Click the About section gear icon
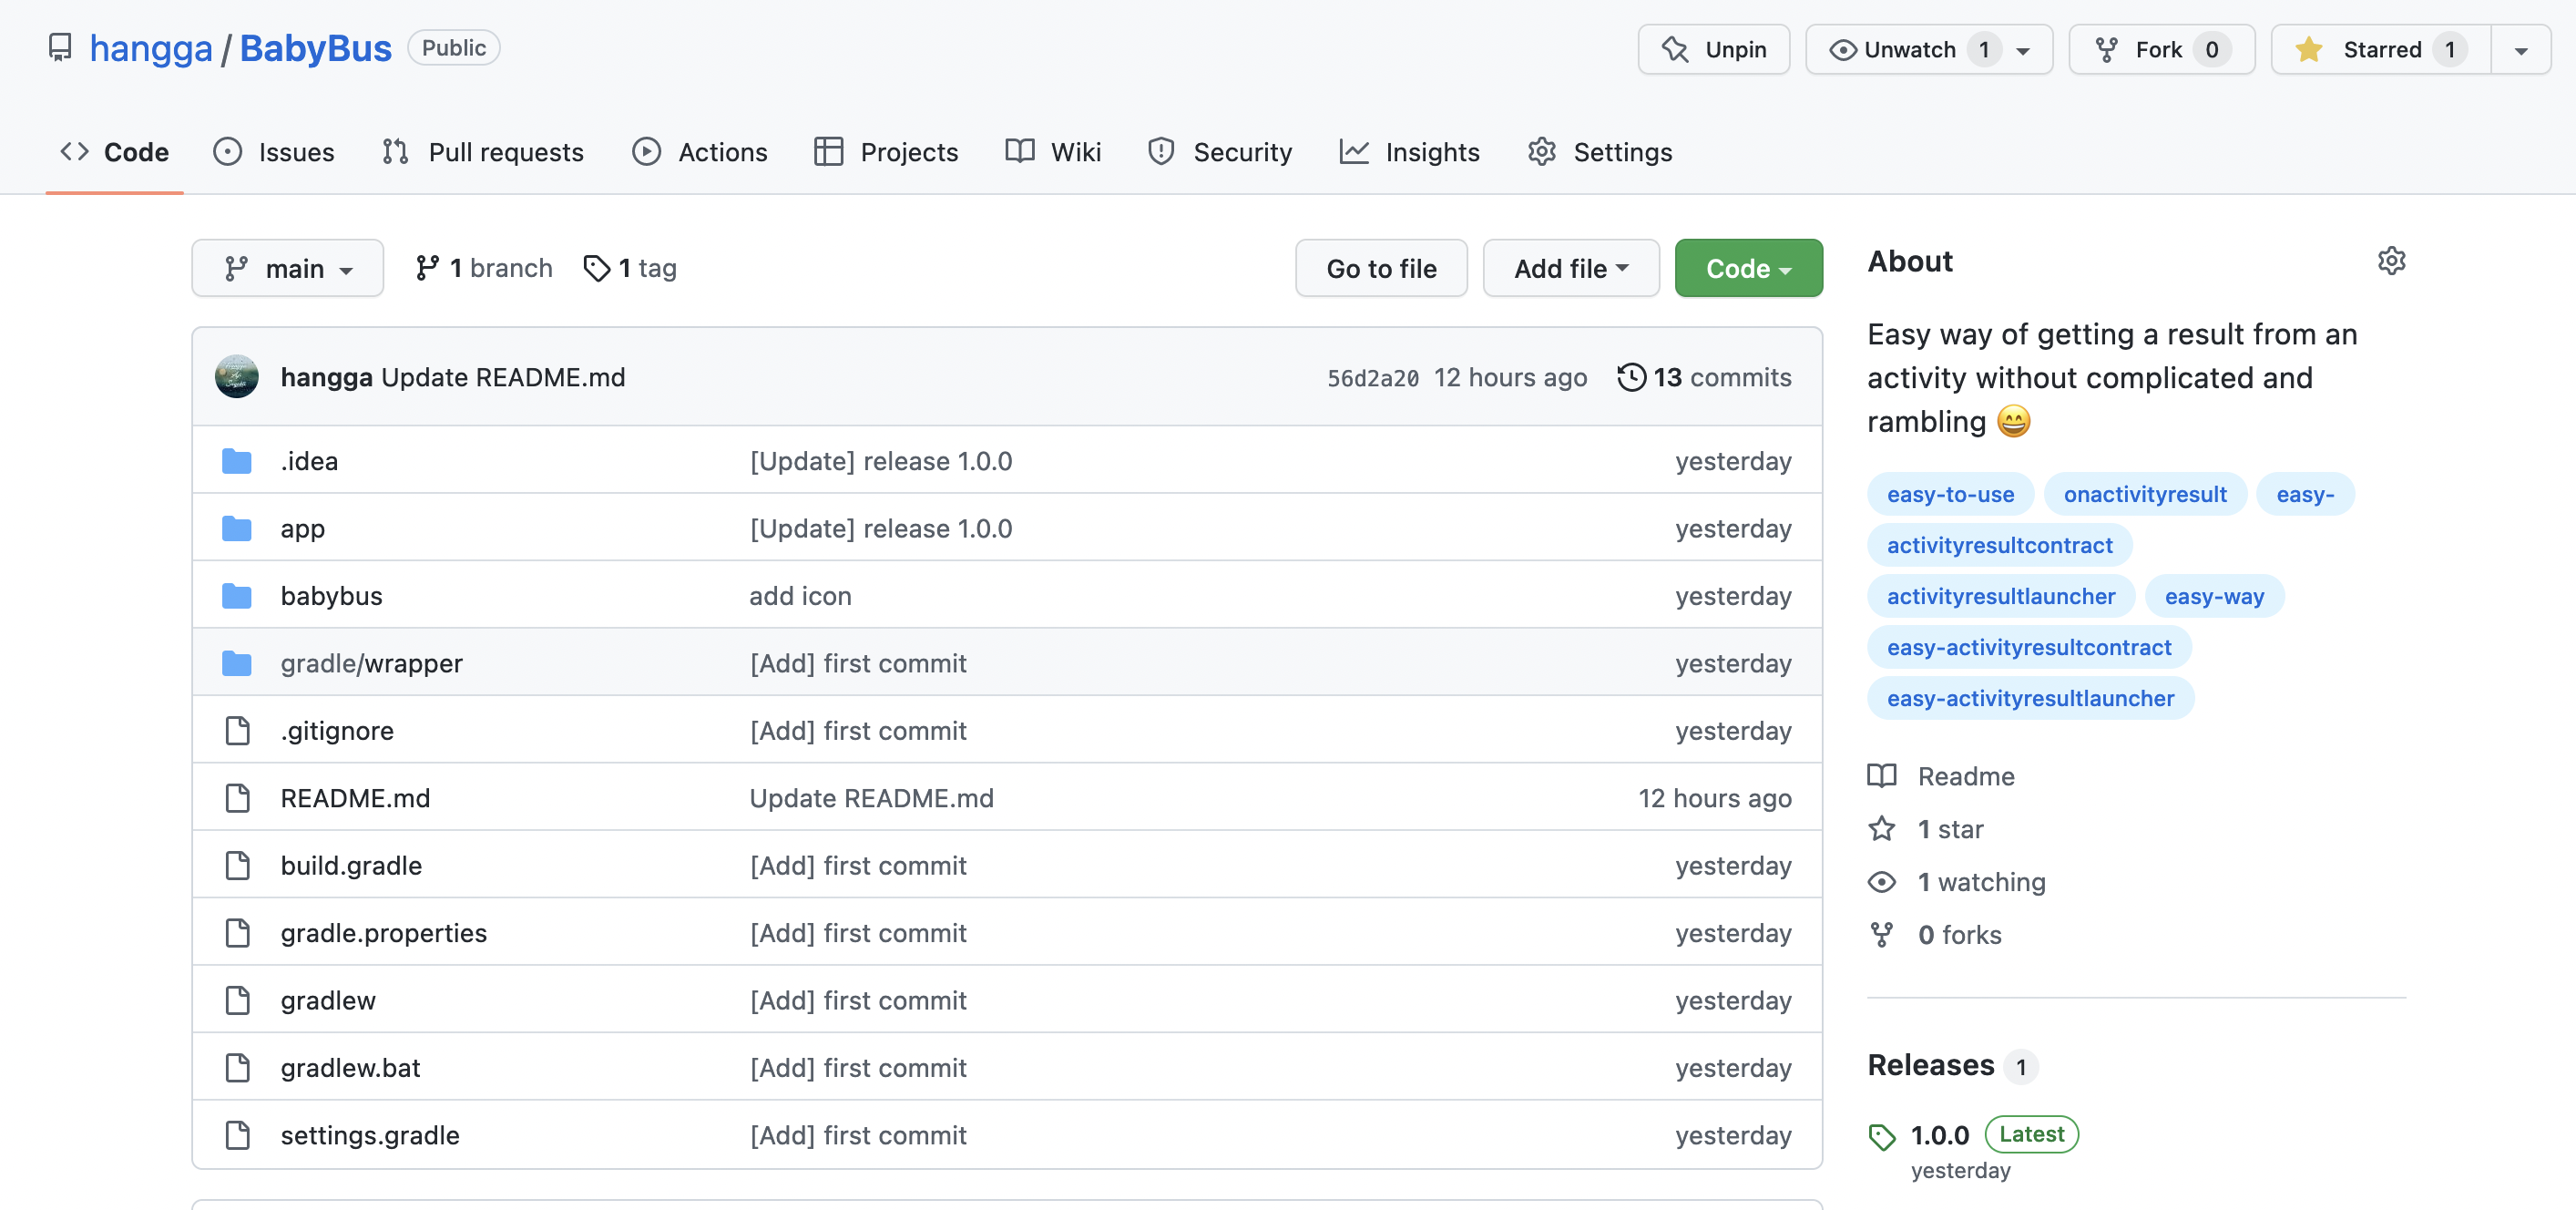 click(x=2390, y=261)
